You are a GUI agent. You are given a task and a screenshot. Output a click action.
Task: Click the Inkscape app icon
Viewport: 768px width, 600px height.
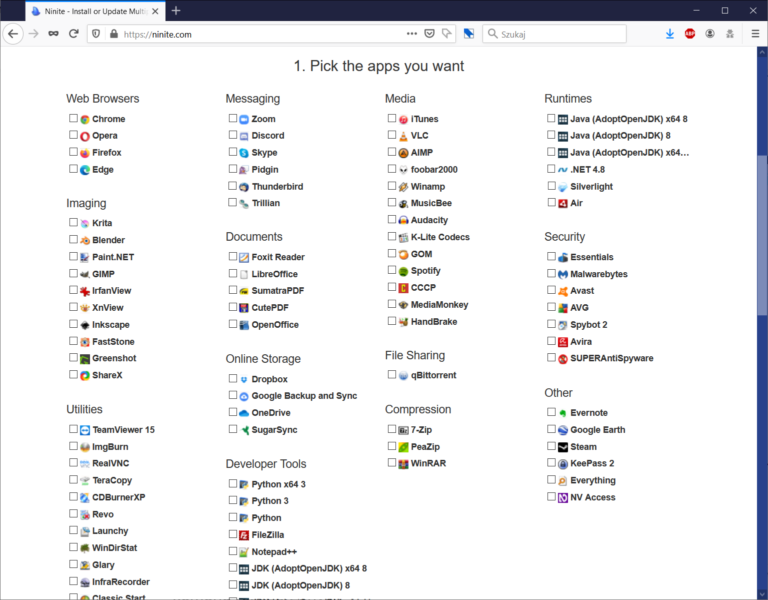[85, 325]
